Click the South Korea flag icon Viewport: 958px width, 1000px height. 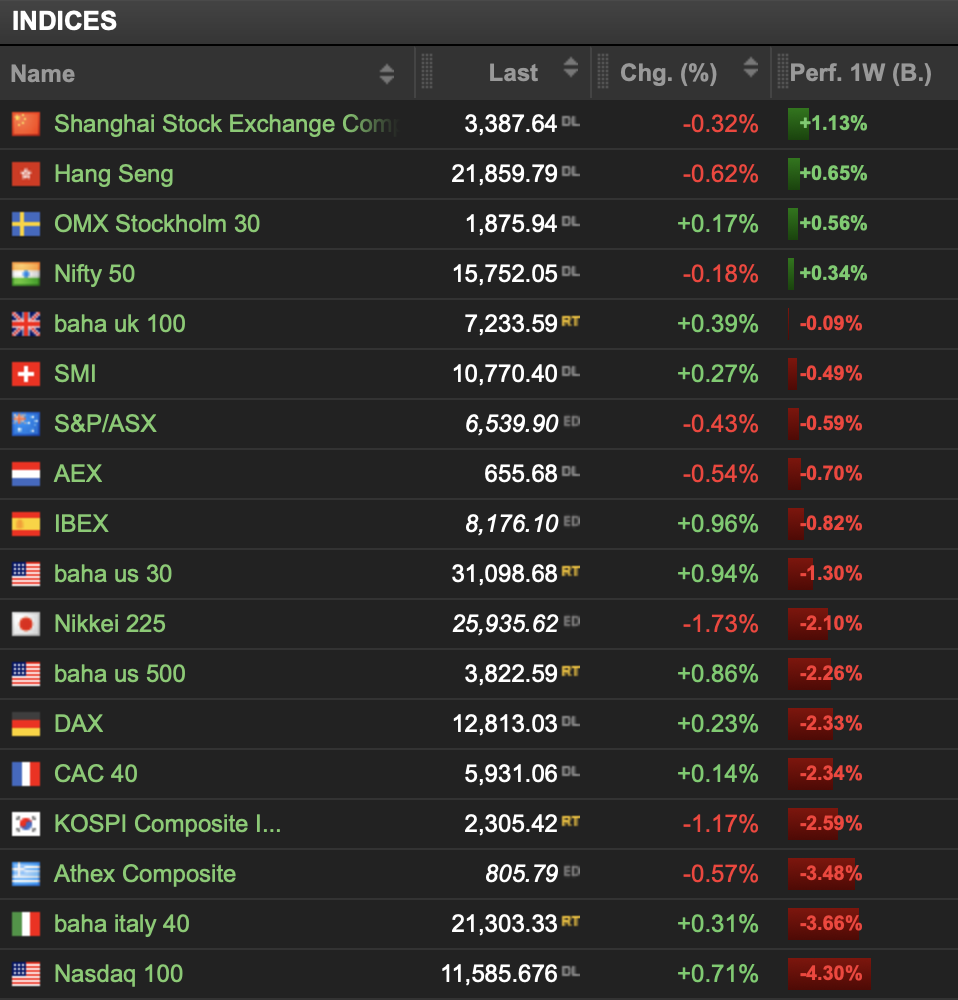pos(26,824)
